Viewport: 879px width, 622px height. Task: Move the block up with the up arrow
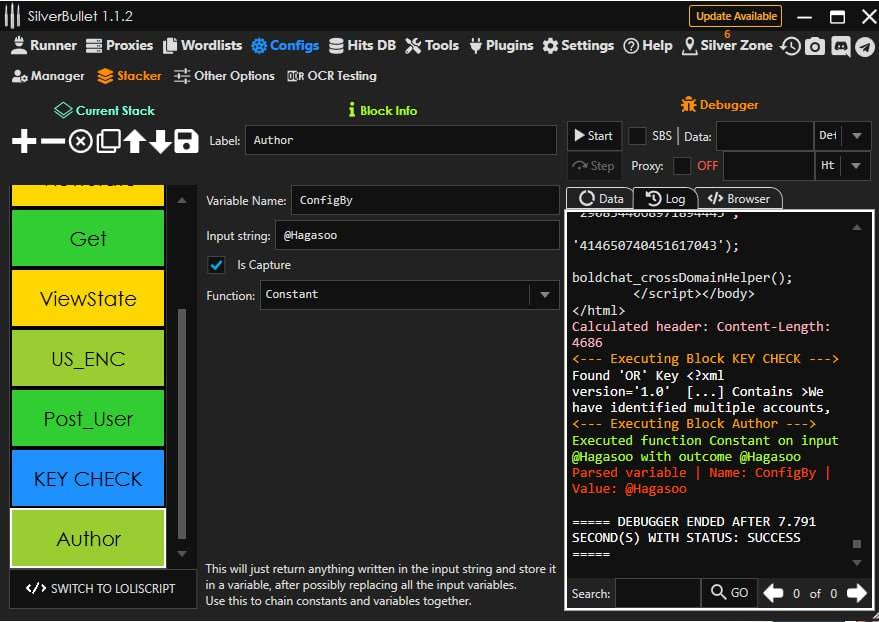click(134, 141)
